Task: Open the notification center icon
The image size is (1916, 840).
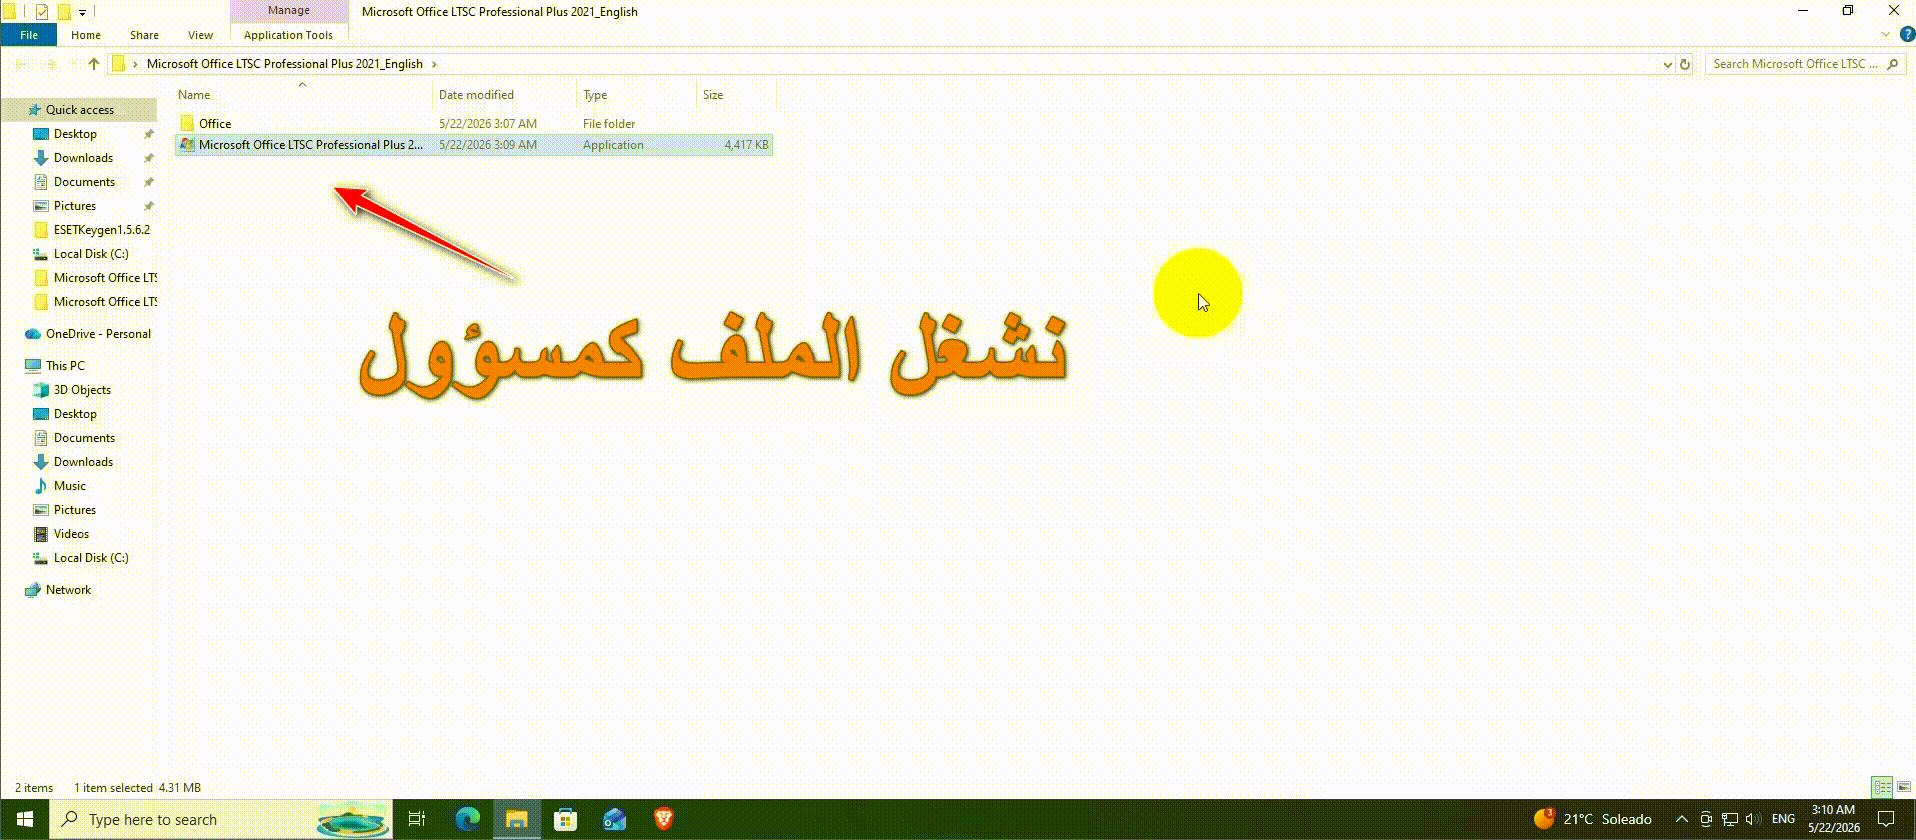Action: (x=1886, y=819)
